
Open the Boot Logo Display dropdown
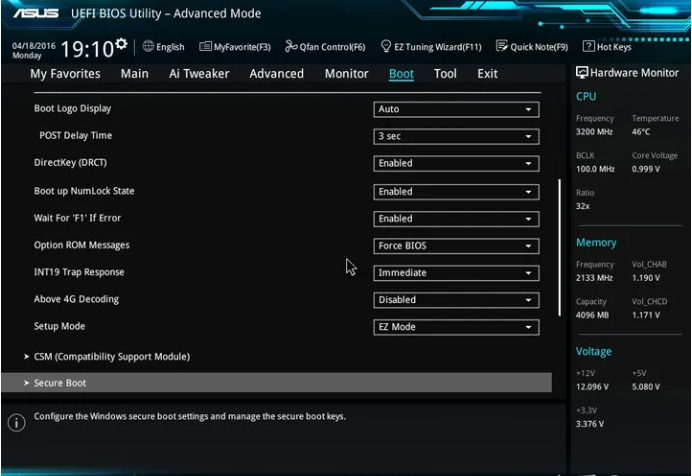click(456, 109)
